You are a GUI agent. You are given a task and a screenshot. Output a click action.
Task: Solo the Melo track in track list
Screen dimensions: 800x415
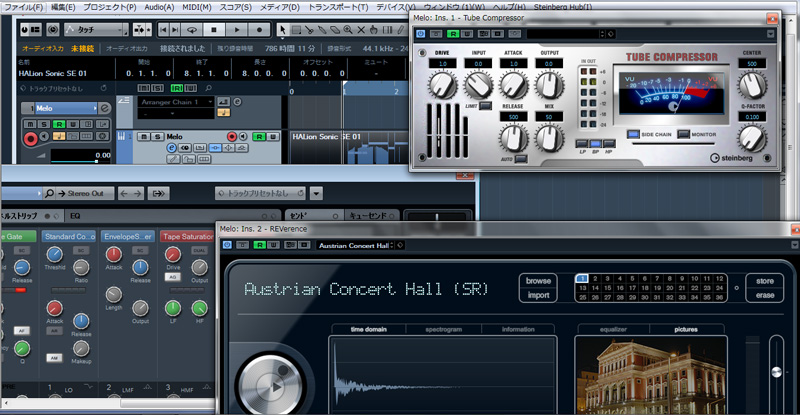point(157,136)
